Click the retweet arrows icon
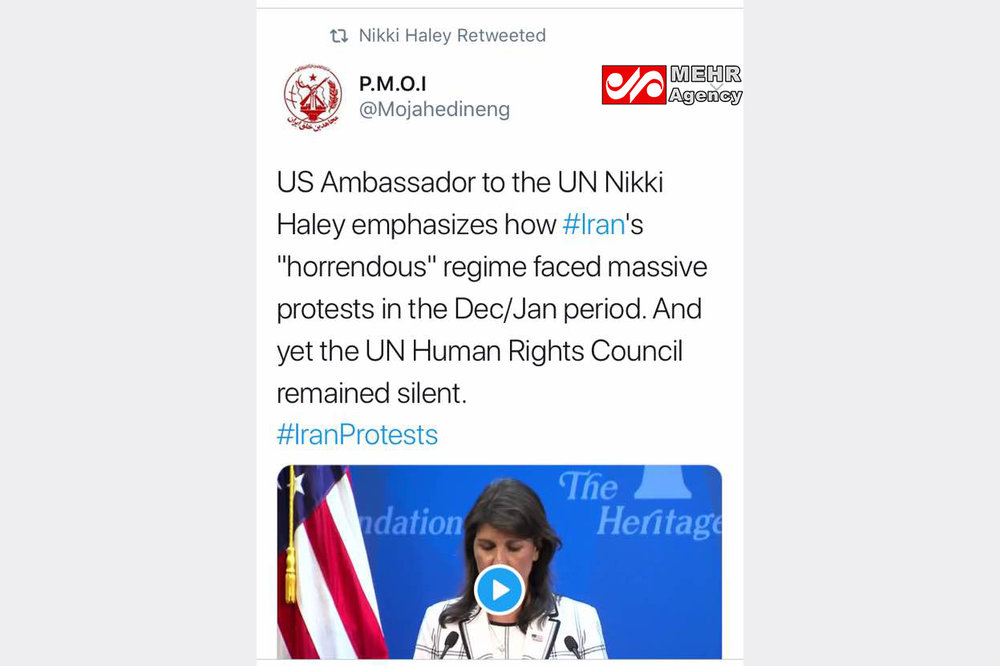 tap(339, 36)
